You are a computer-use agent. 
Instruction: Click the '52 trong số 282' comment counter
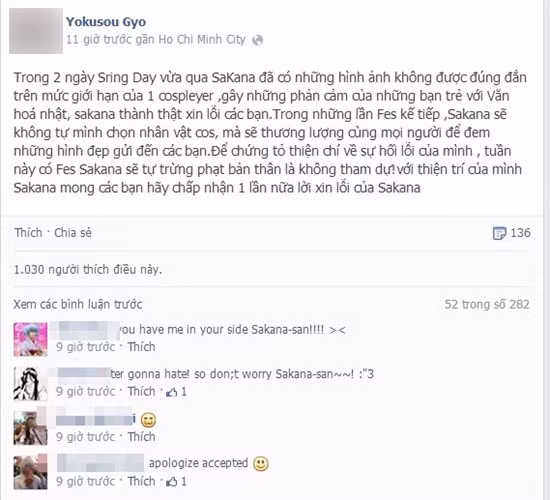click(487, 304)
